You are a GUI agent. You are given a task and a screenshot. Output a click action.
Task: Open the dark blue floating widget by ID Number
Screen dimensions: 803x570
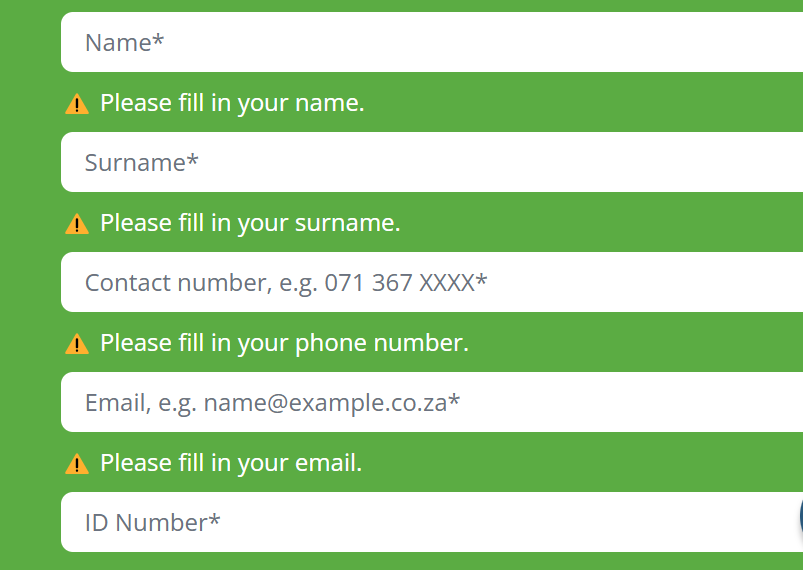point(801,516)
